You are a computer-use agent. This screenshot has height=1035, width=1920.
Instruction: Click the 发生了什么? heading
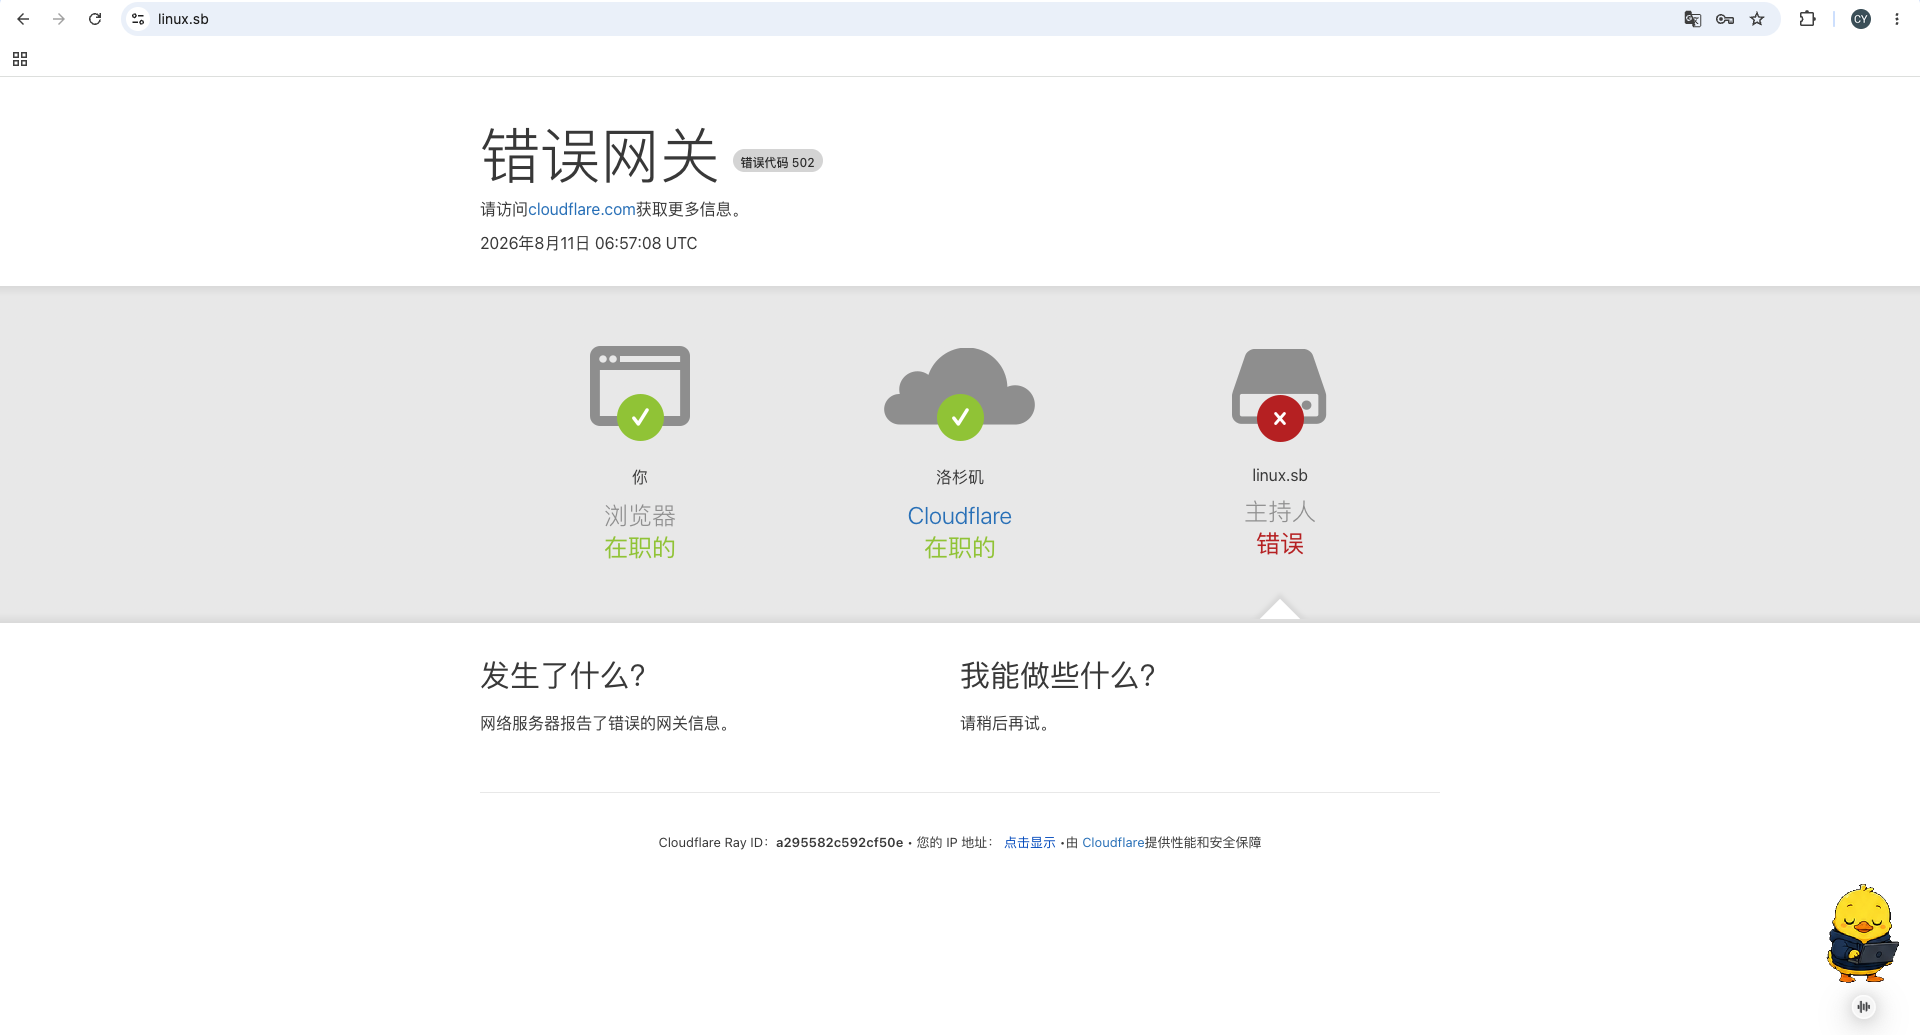(x=563, y=676)
